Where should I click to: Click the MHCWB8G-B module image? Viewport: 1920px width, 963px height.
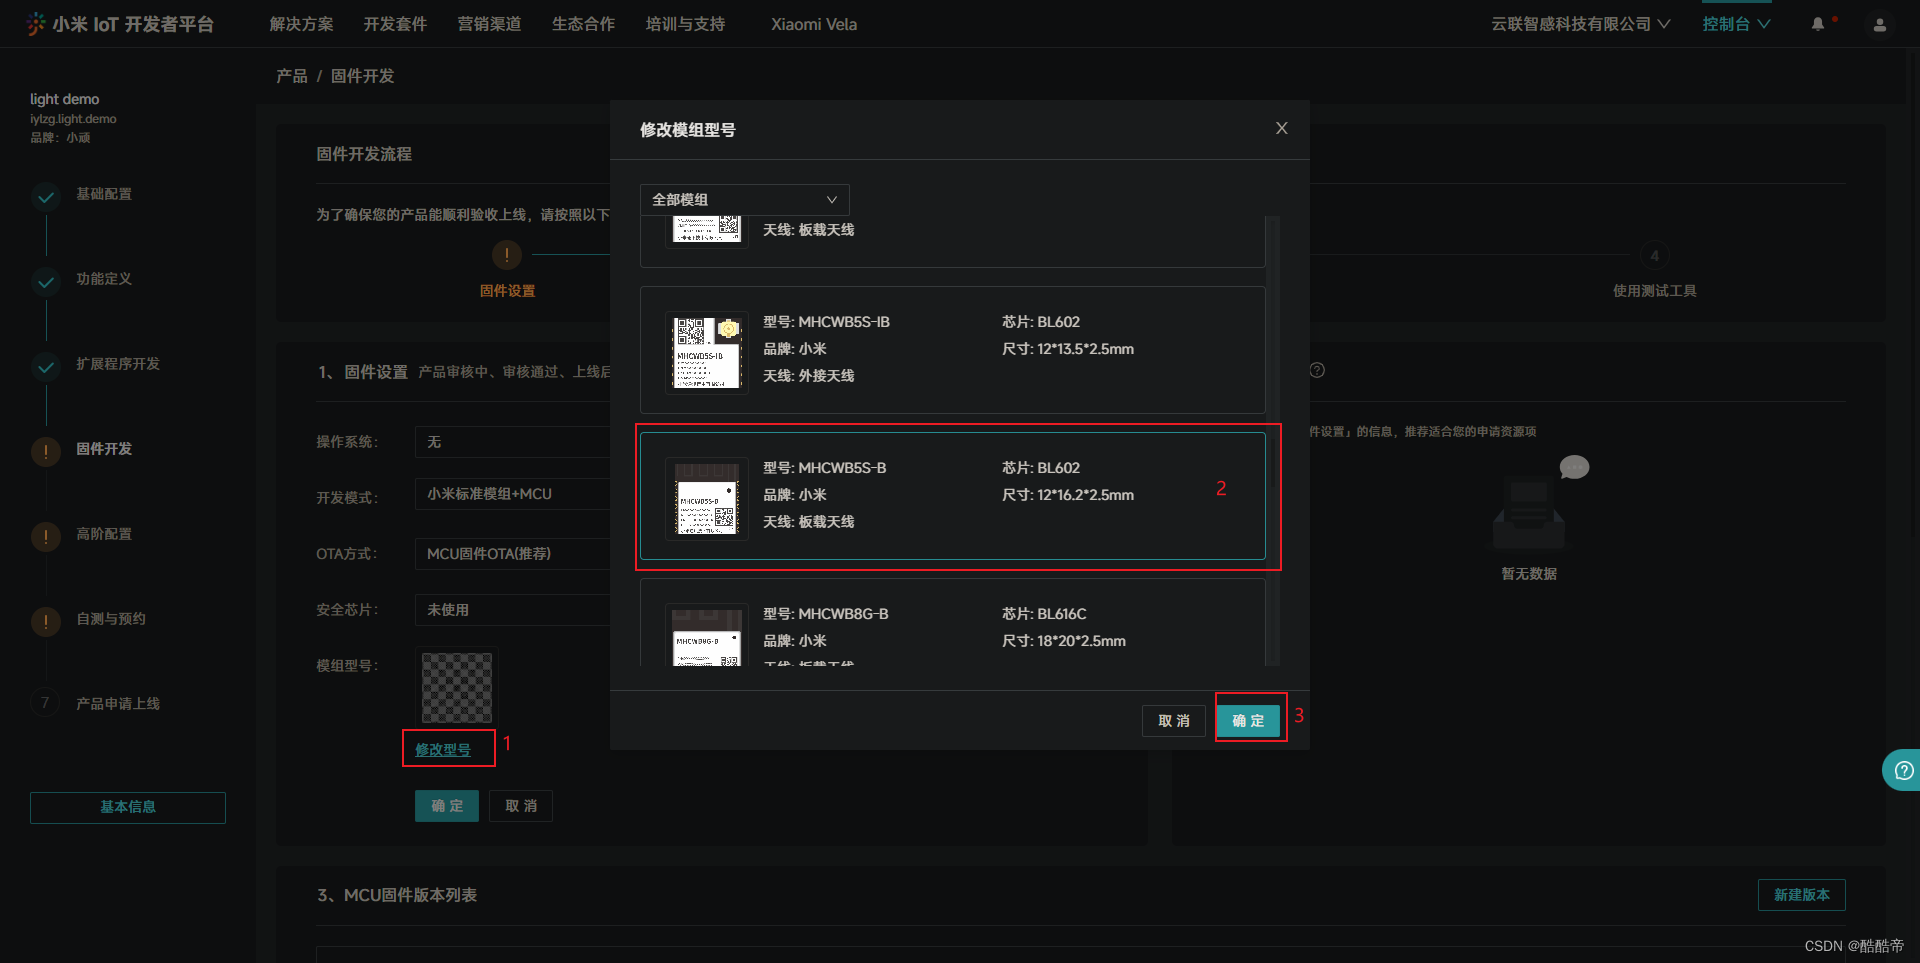[x=707, y=635]
